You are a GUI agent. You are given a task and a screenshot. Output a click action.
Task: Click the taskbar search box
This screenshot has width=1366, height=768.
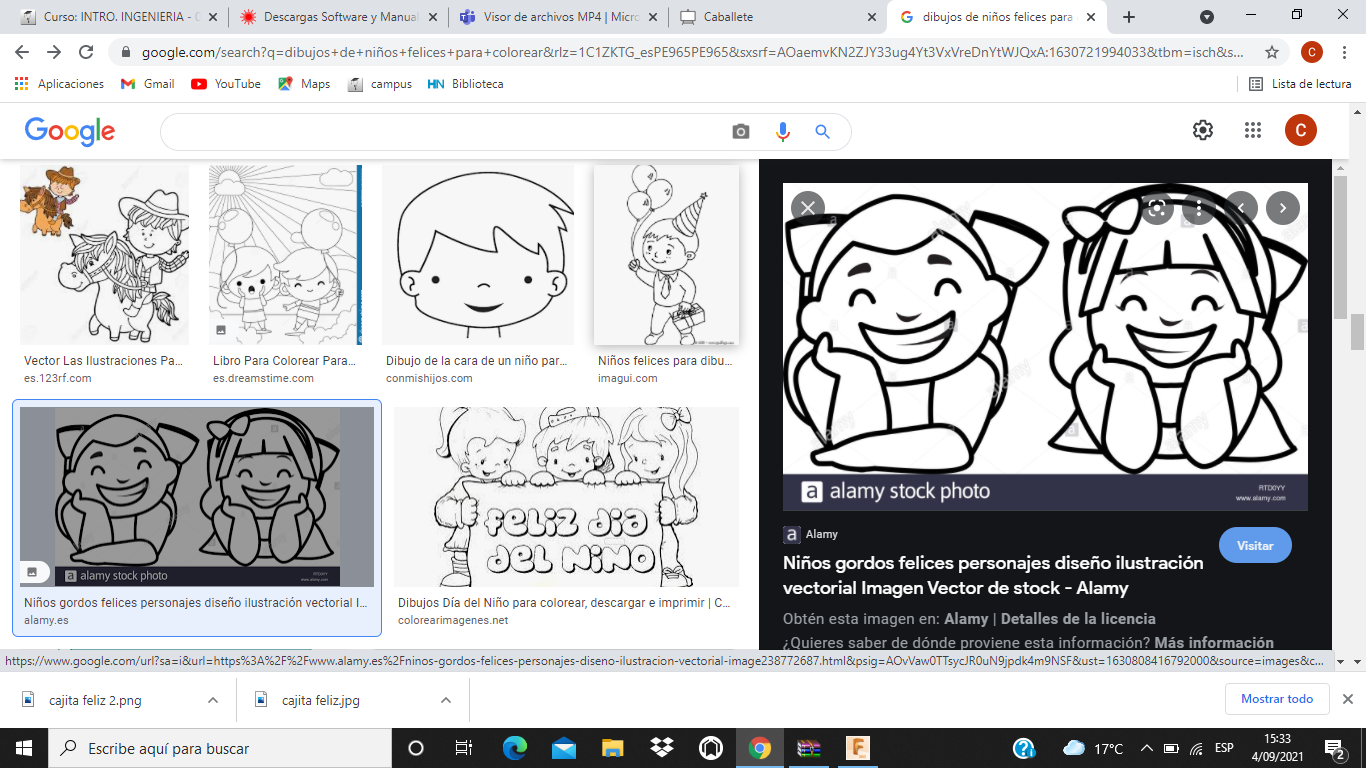pos(220,748)
